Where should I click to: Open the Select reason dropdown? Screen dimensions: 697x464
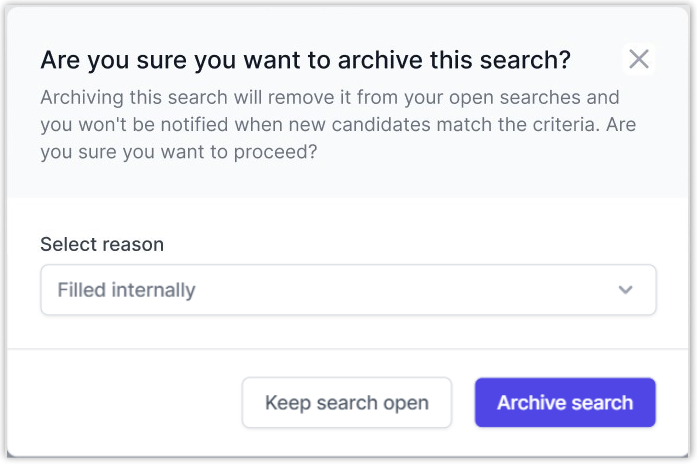click(x=348, y=290)
